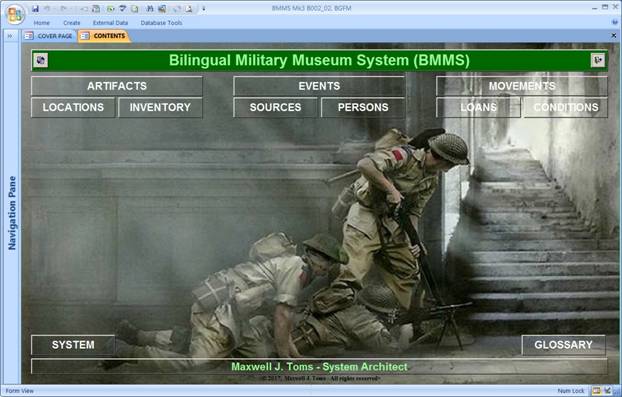Click the Find binoculars icon in quick toolbar
The width and height of the screenshot is (622, 397).
150,8
